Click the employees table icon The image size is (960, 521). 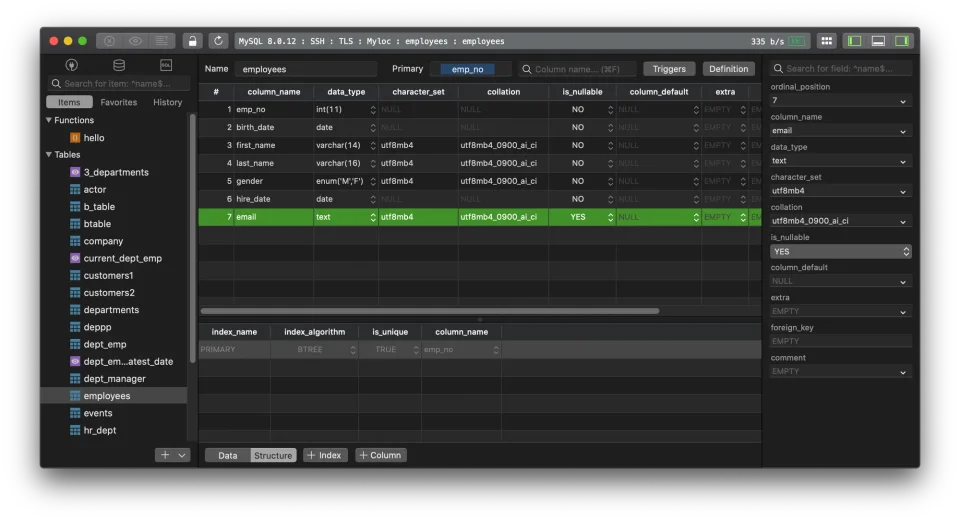coord(75,395)
